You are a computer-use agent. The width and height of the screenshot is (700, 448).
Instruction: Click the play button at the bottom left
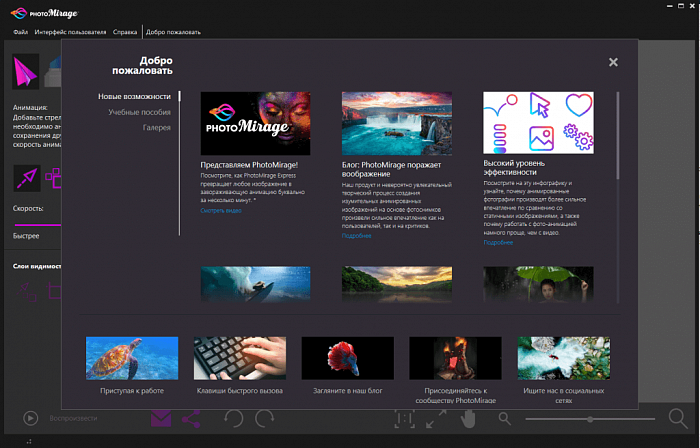click(x=30, y=418)
